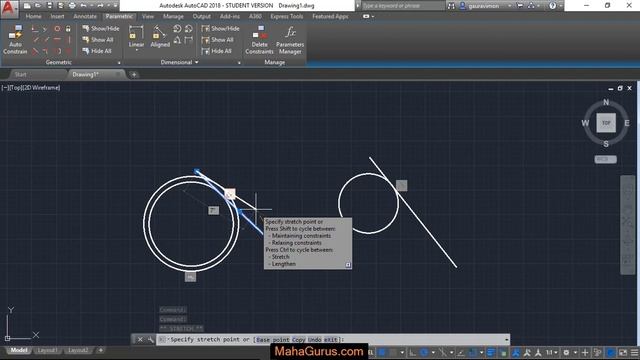
Task: Select the Equal constraint icon
Action: click(x=68, y=51)
